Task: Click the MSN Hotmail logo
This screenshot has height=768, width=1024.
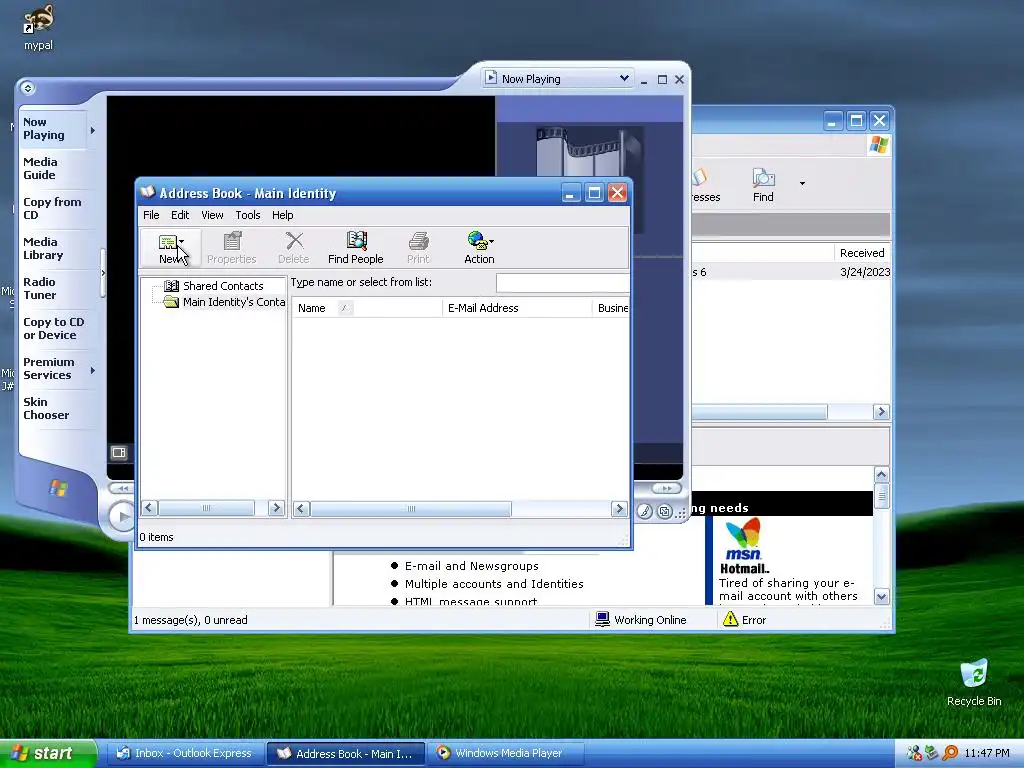Action: (x=744, y=545)
